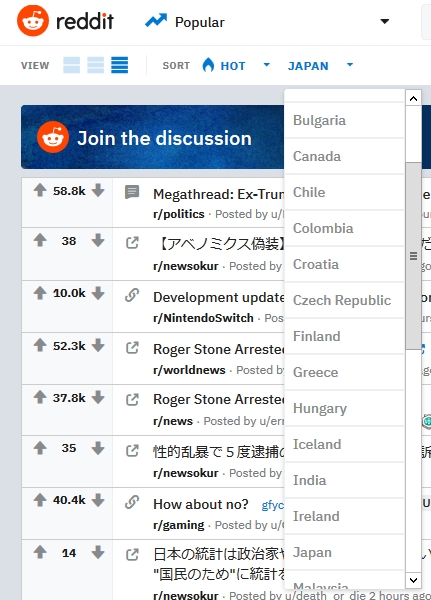Downvote the 40.4k How about no post
431x600 pixels.
pos(98,500)
